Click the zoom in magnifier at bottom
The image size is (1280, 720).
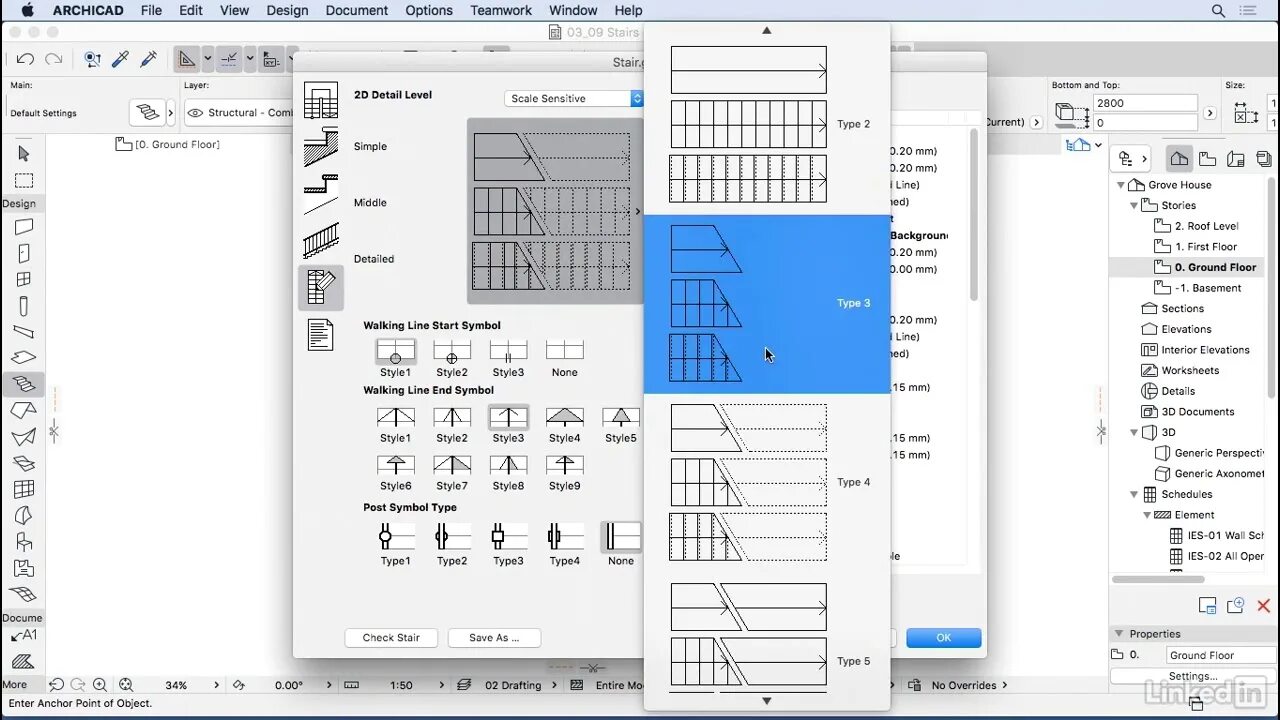(x=100, y=685)
